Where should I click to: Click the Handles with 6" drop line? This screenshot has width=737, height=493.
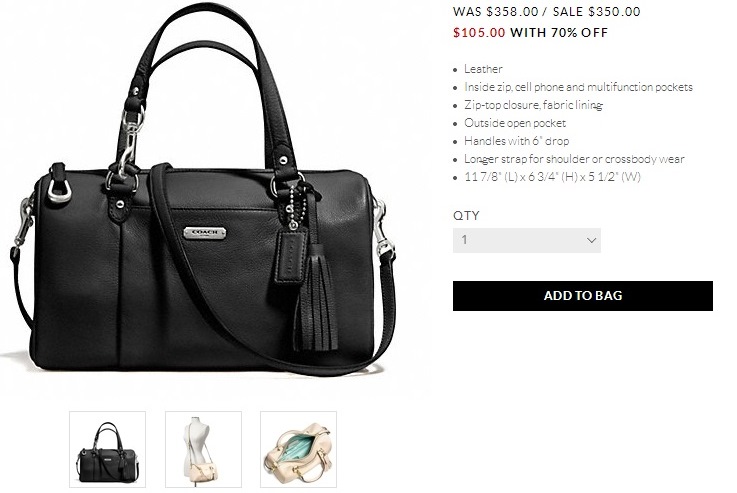pos(517,141)
